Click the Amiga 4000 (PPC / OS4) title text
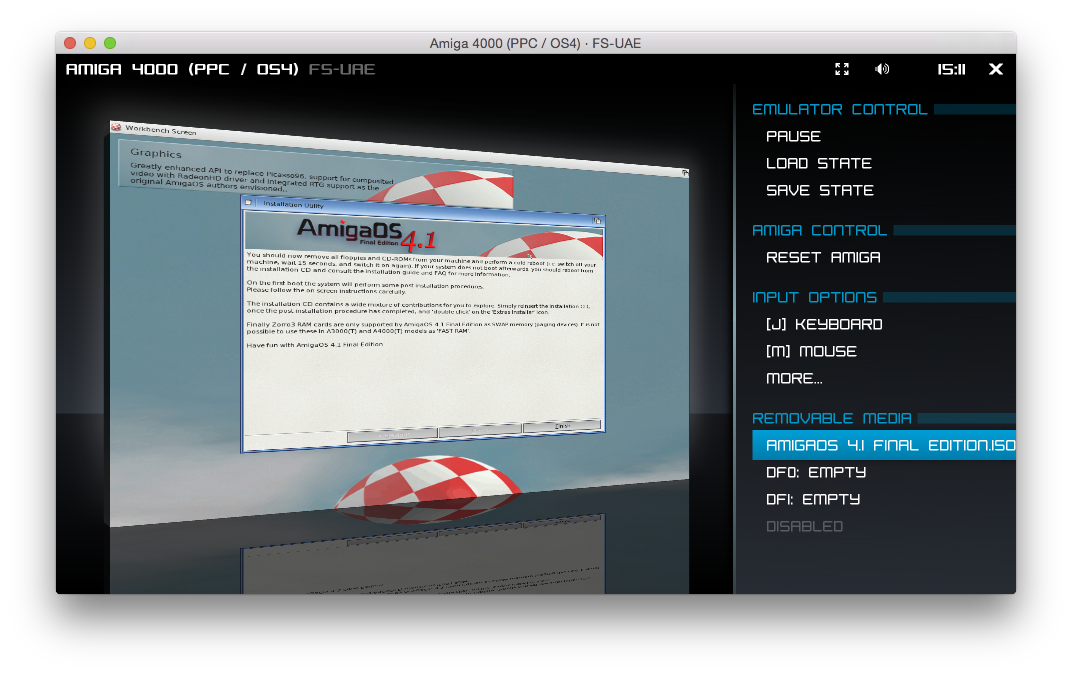Viewport: 1072px width, 674px height. pyautogui.click(x=182, y=69)
